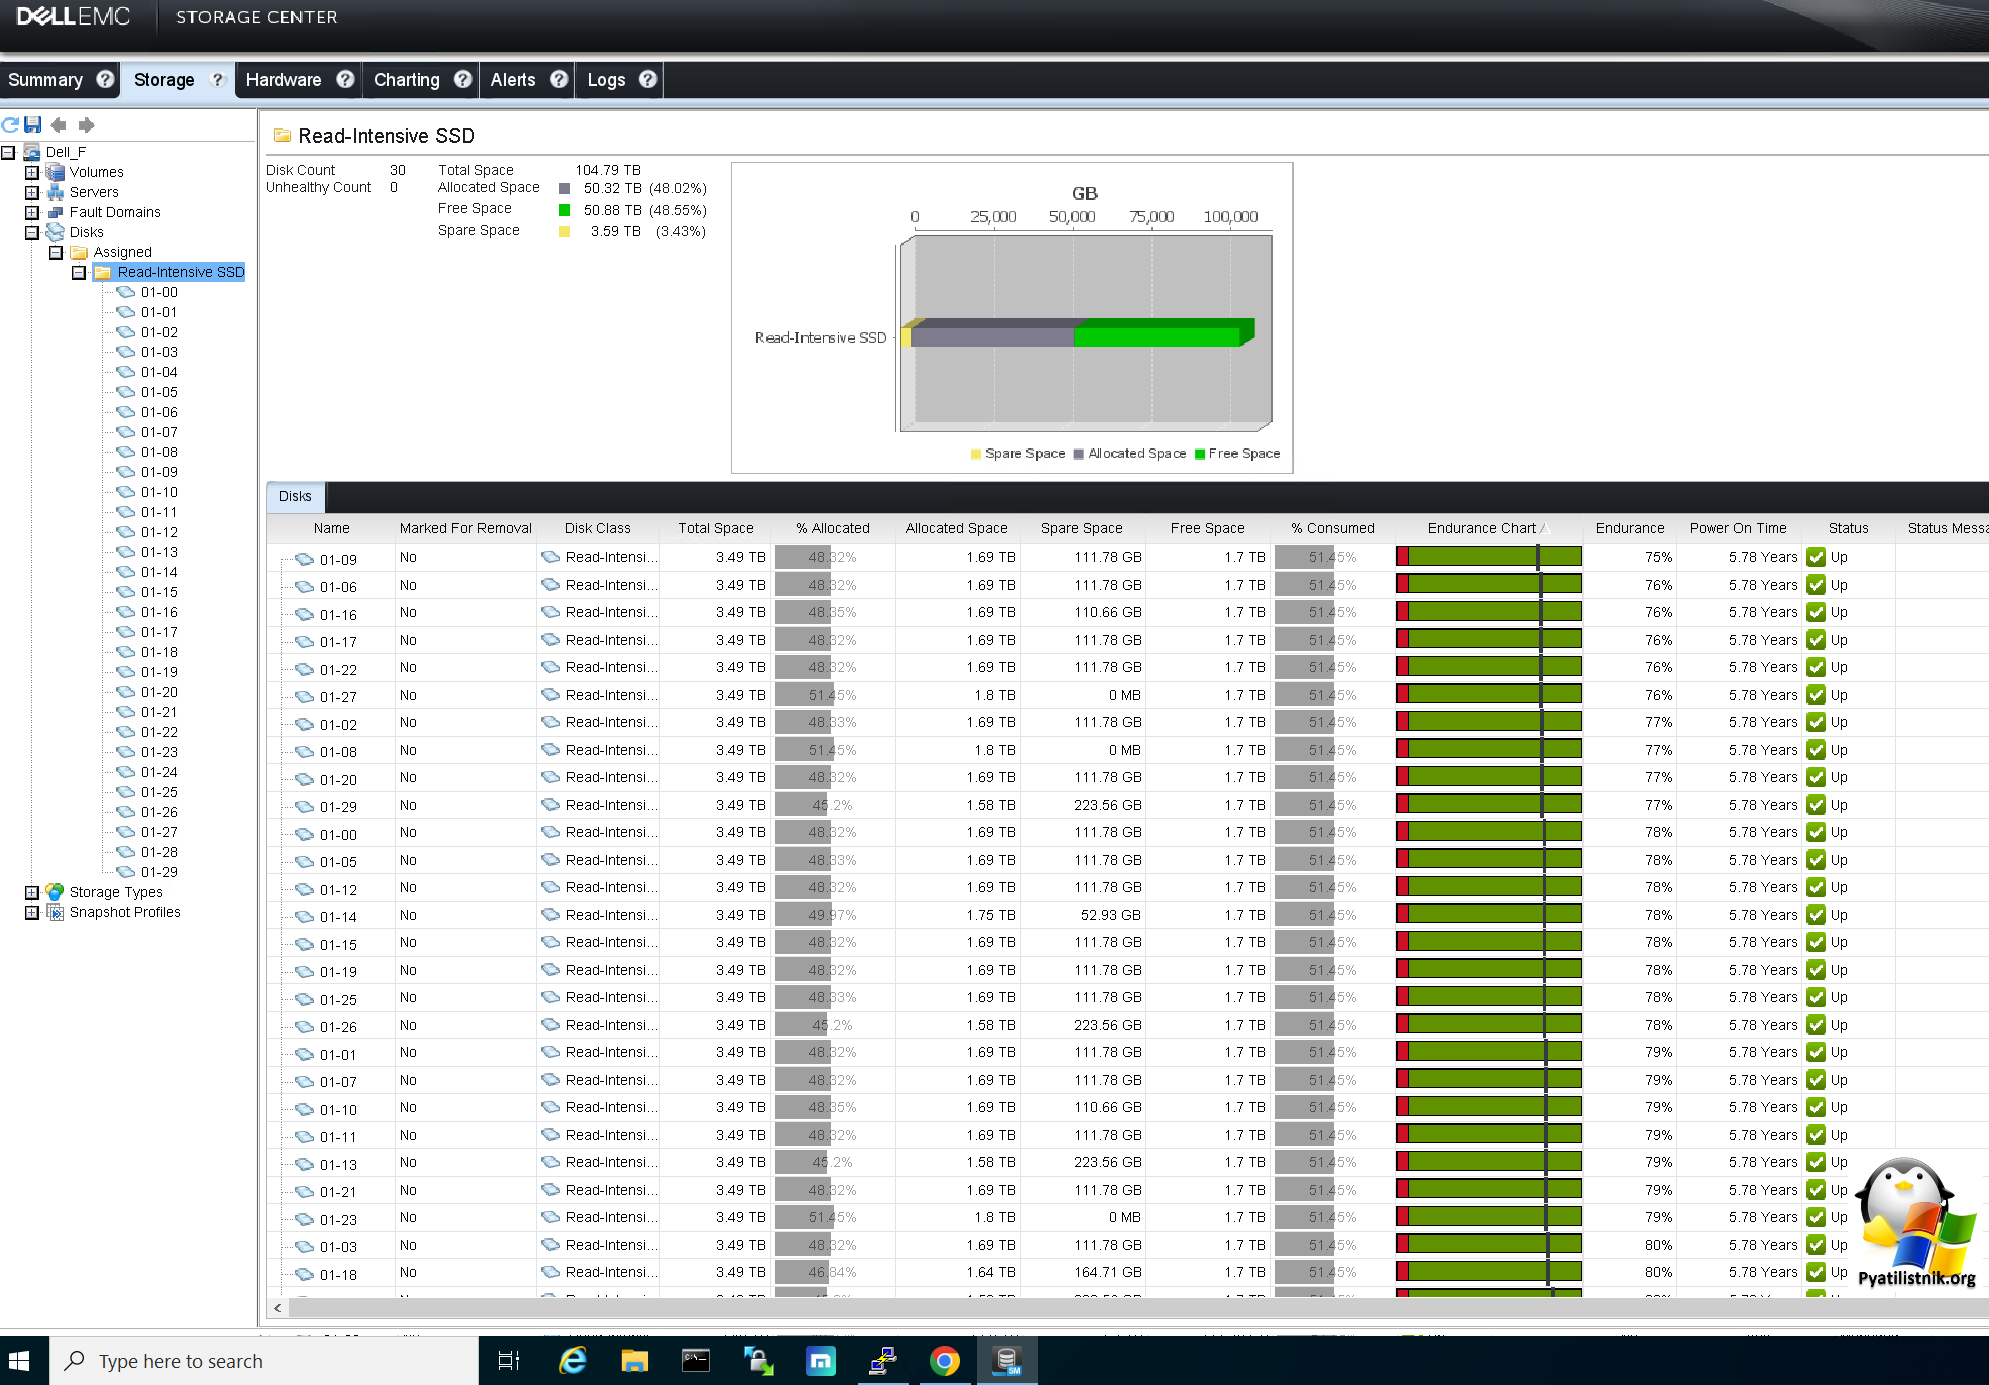Collapse the Assigned folder node
Viewport: 1989px width, 1385px height.
56,252
